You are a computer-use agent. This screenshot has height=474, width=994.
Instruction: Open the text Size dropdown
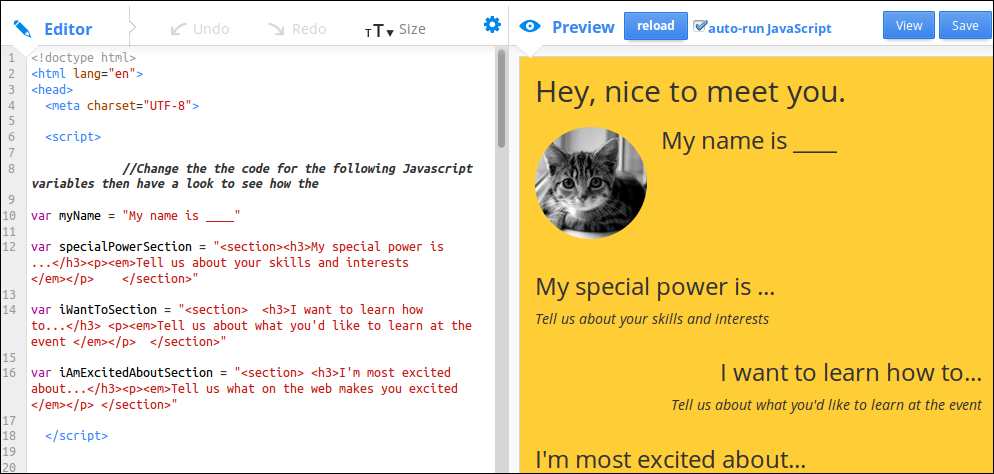coord(395,29)
